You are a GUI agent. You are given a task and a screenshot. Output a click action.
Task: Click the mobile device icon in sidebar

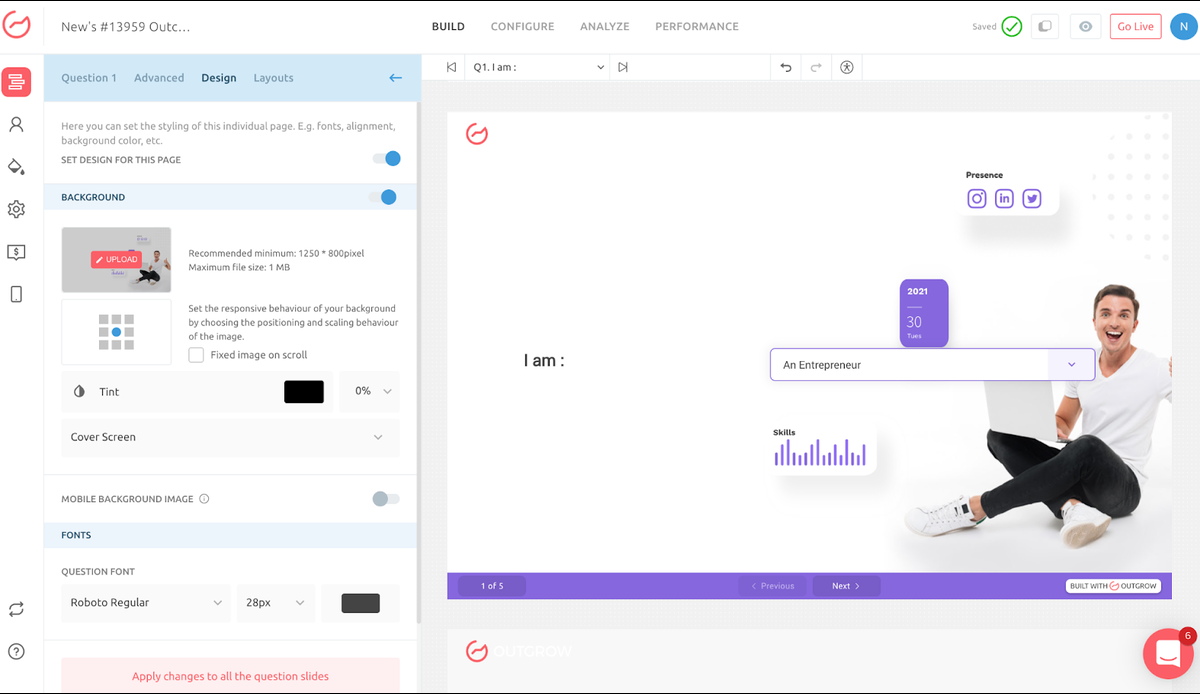[x=16, y=294]
